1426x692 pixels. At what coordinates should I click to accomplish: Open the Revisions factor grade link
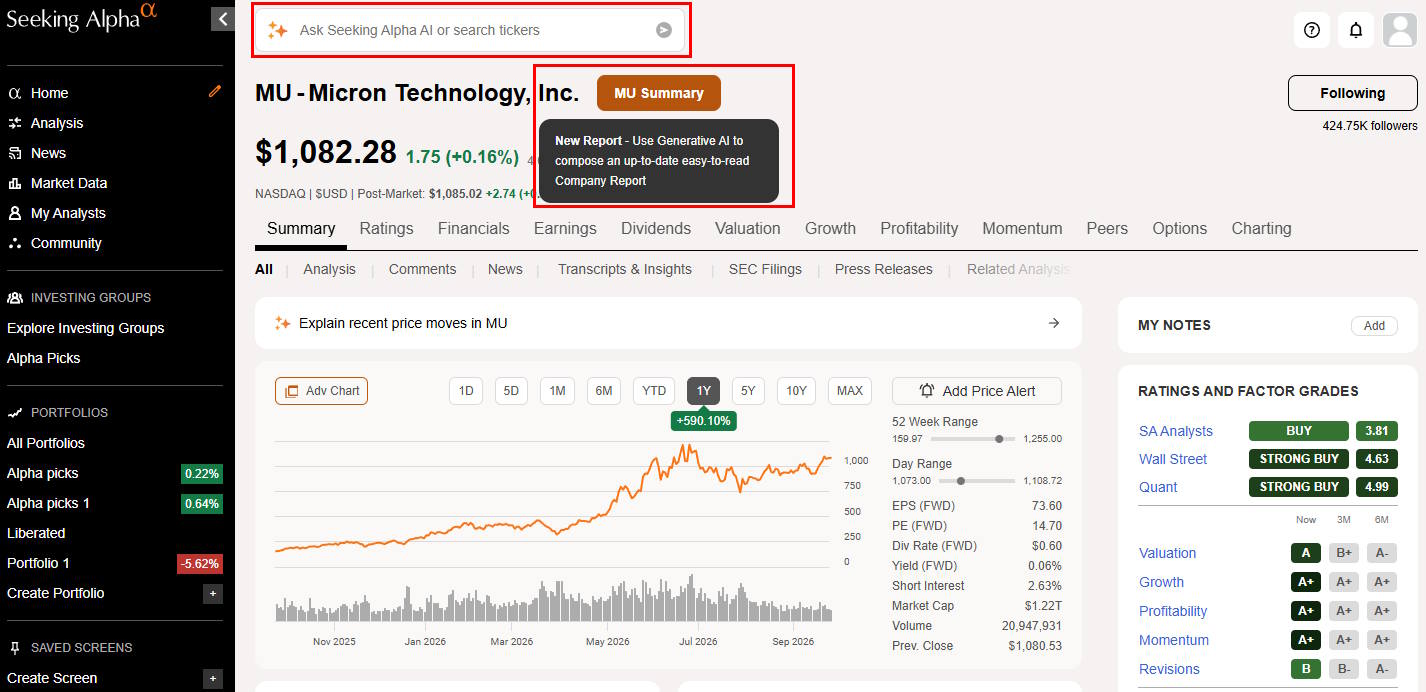(1169, 669)
